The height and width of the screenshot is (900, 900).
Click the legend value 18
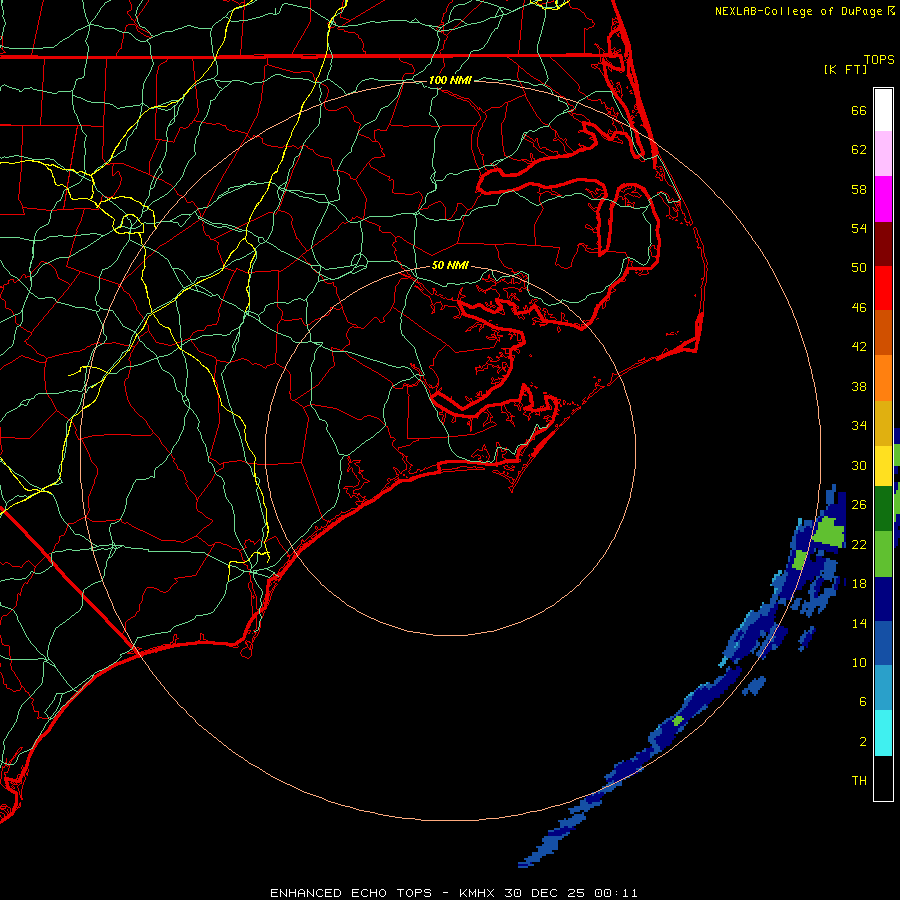pyautogui.click(x=859, y=584)
